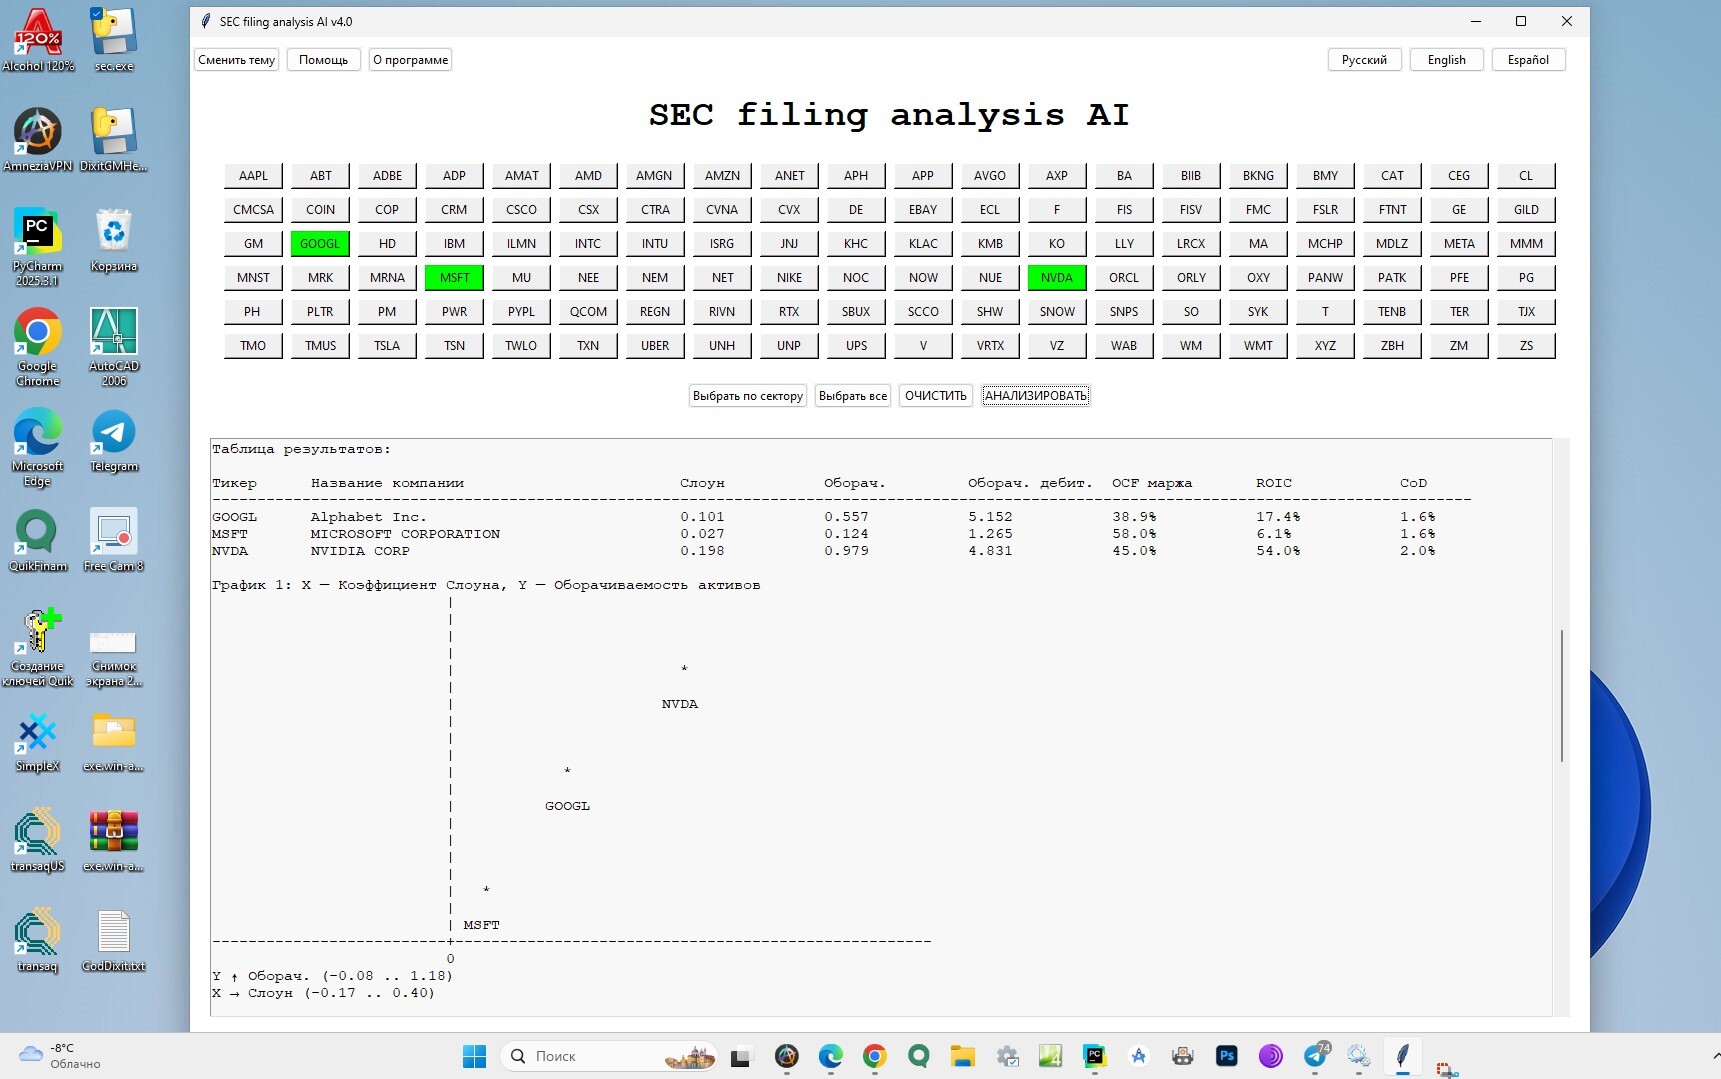Clear selection with ОЧИСТИТЬ button
Viewport: 1721px width, 1079px height.
(936, 396)
